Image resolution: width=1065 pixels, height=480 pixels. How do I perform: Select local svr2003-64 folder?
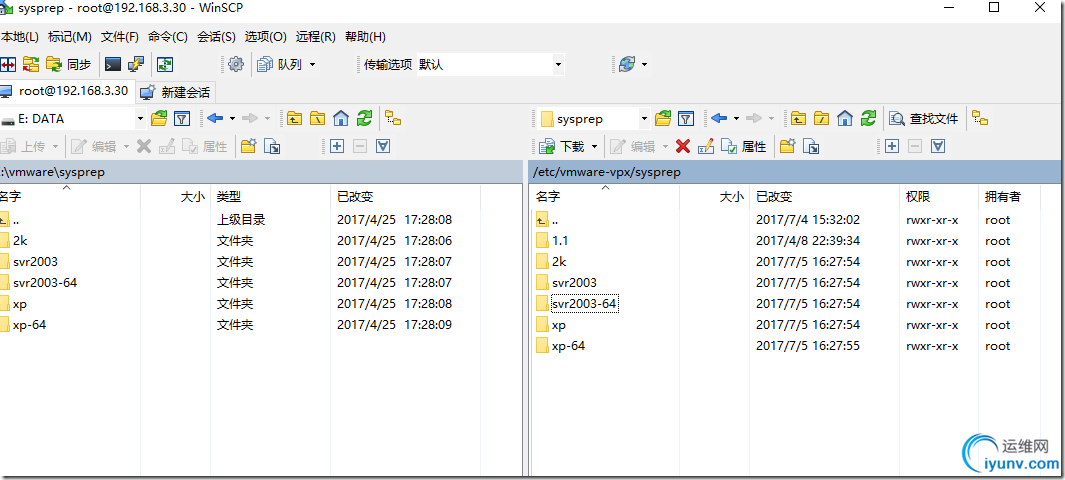click(x=45, y=282)
